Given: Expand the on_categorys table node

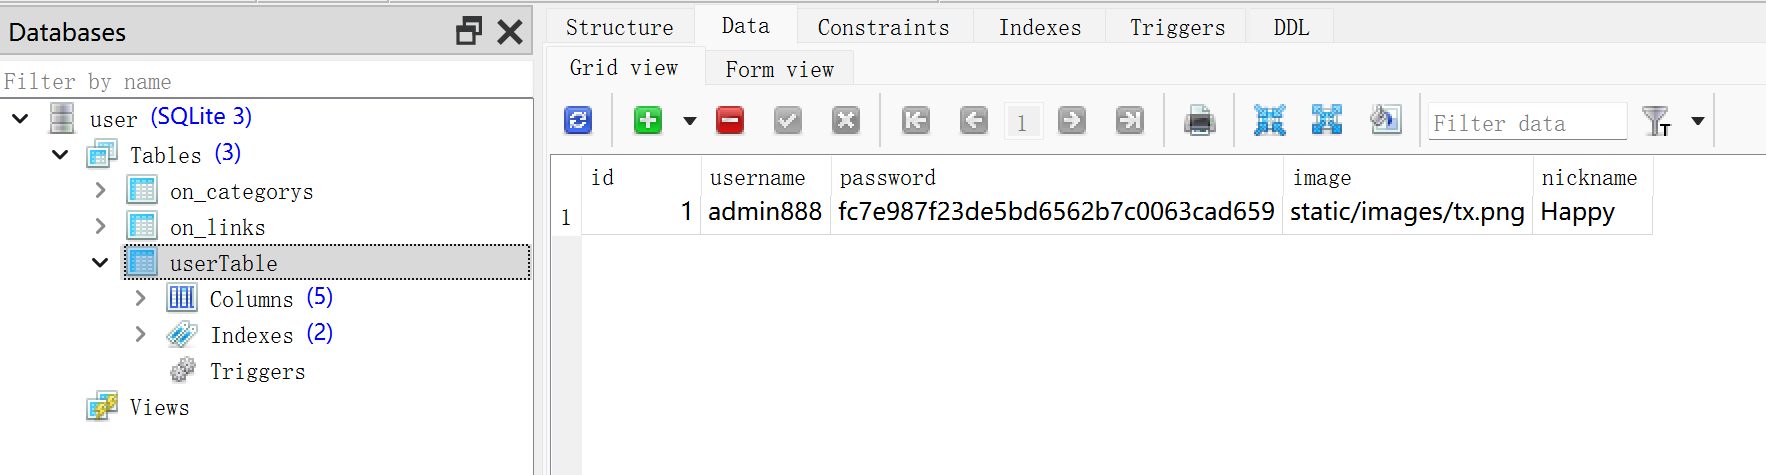Looking at the screenshot, I should point(100,190).
